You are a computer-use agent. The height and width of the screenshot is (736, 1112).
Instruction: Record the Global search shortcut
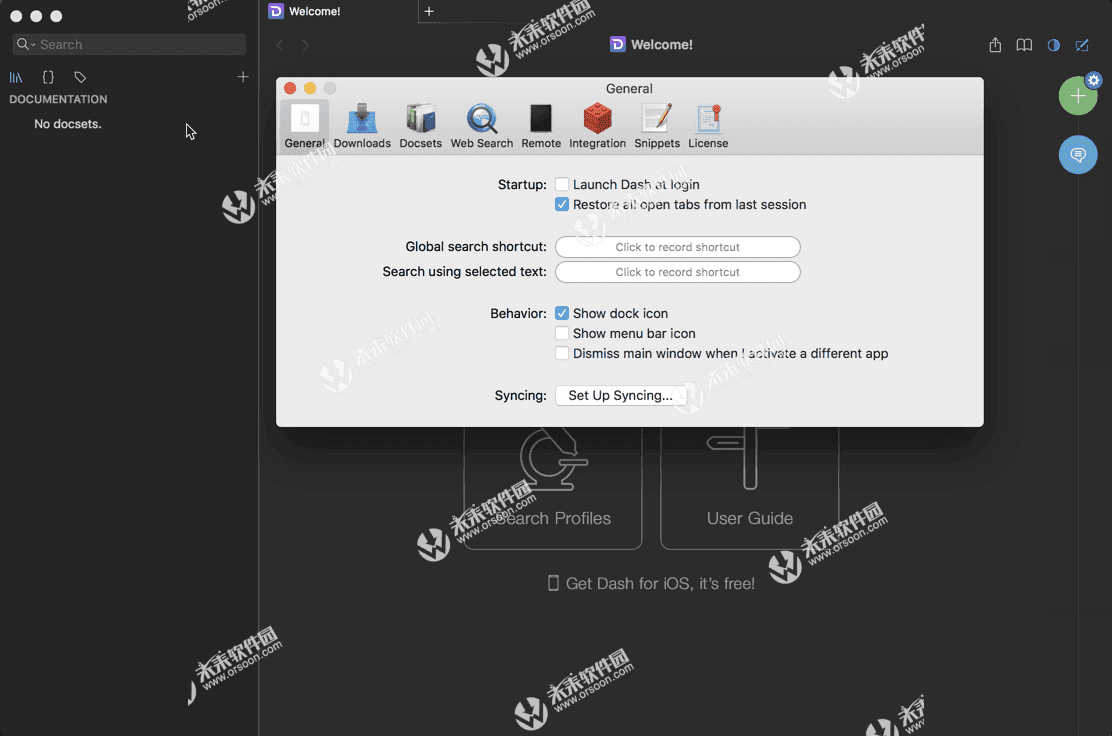(677, 247)
